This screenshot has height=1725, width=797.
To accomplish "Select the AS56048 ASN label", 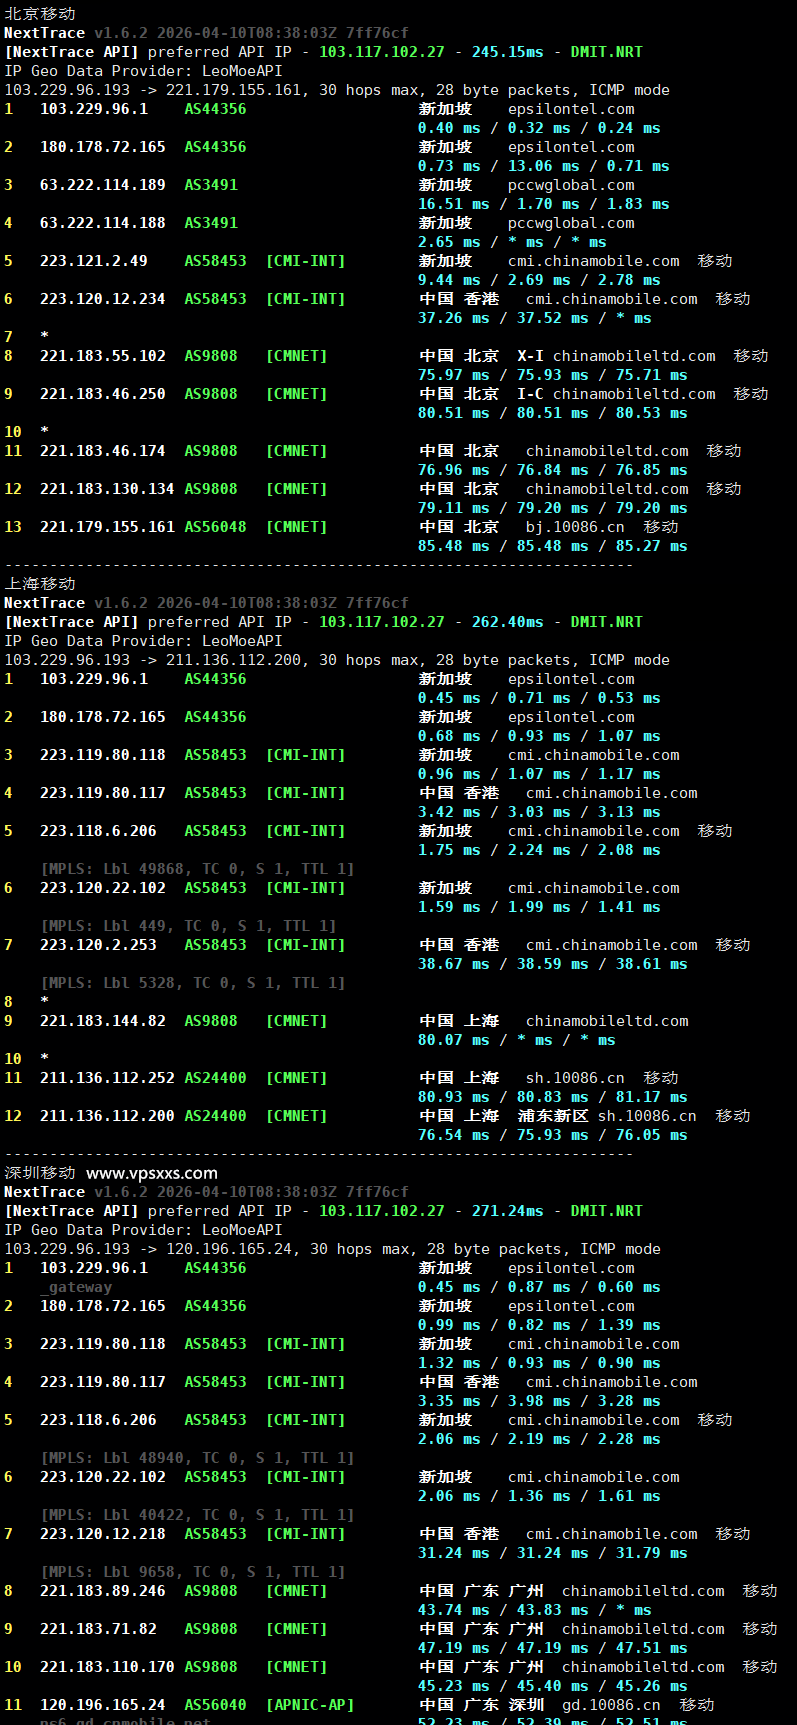I will tap(215, 527).
